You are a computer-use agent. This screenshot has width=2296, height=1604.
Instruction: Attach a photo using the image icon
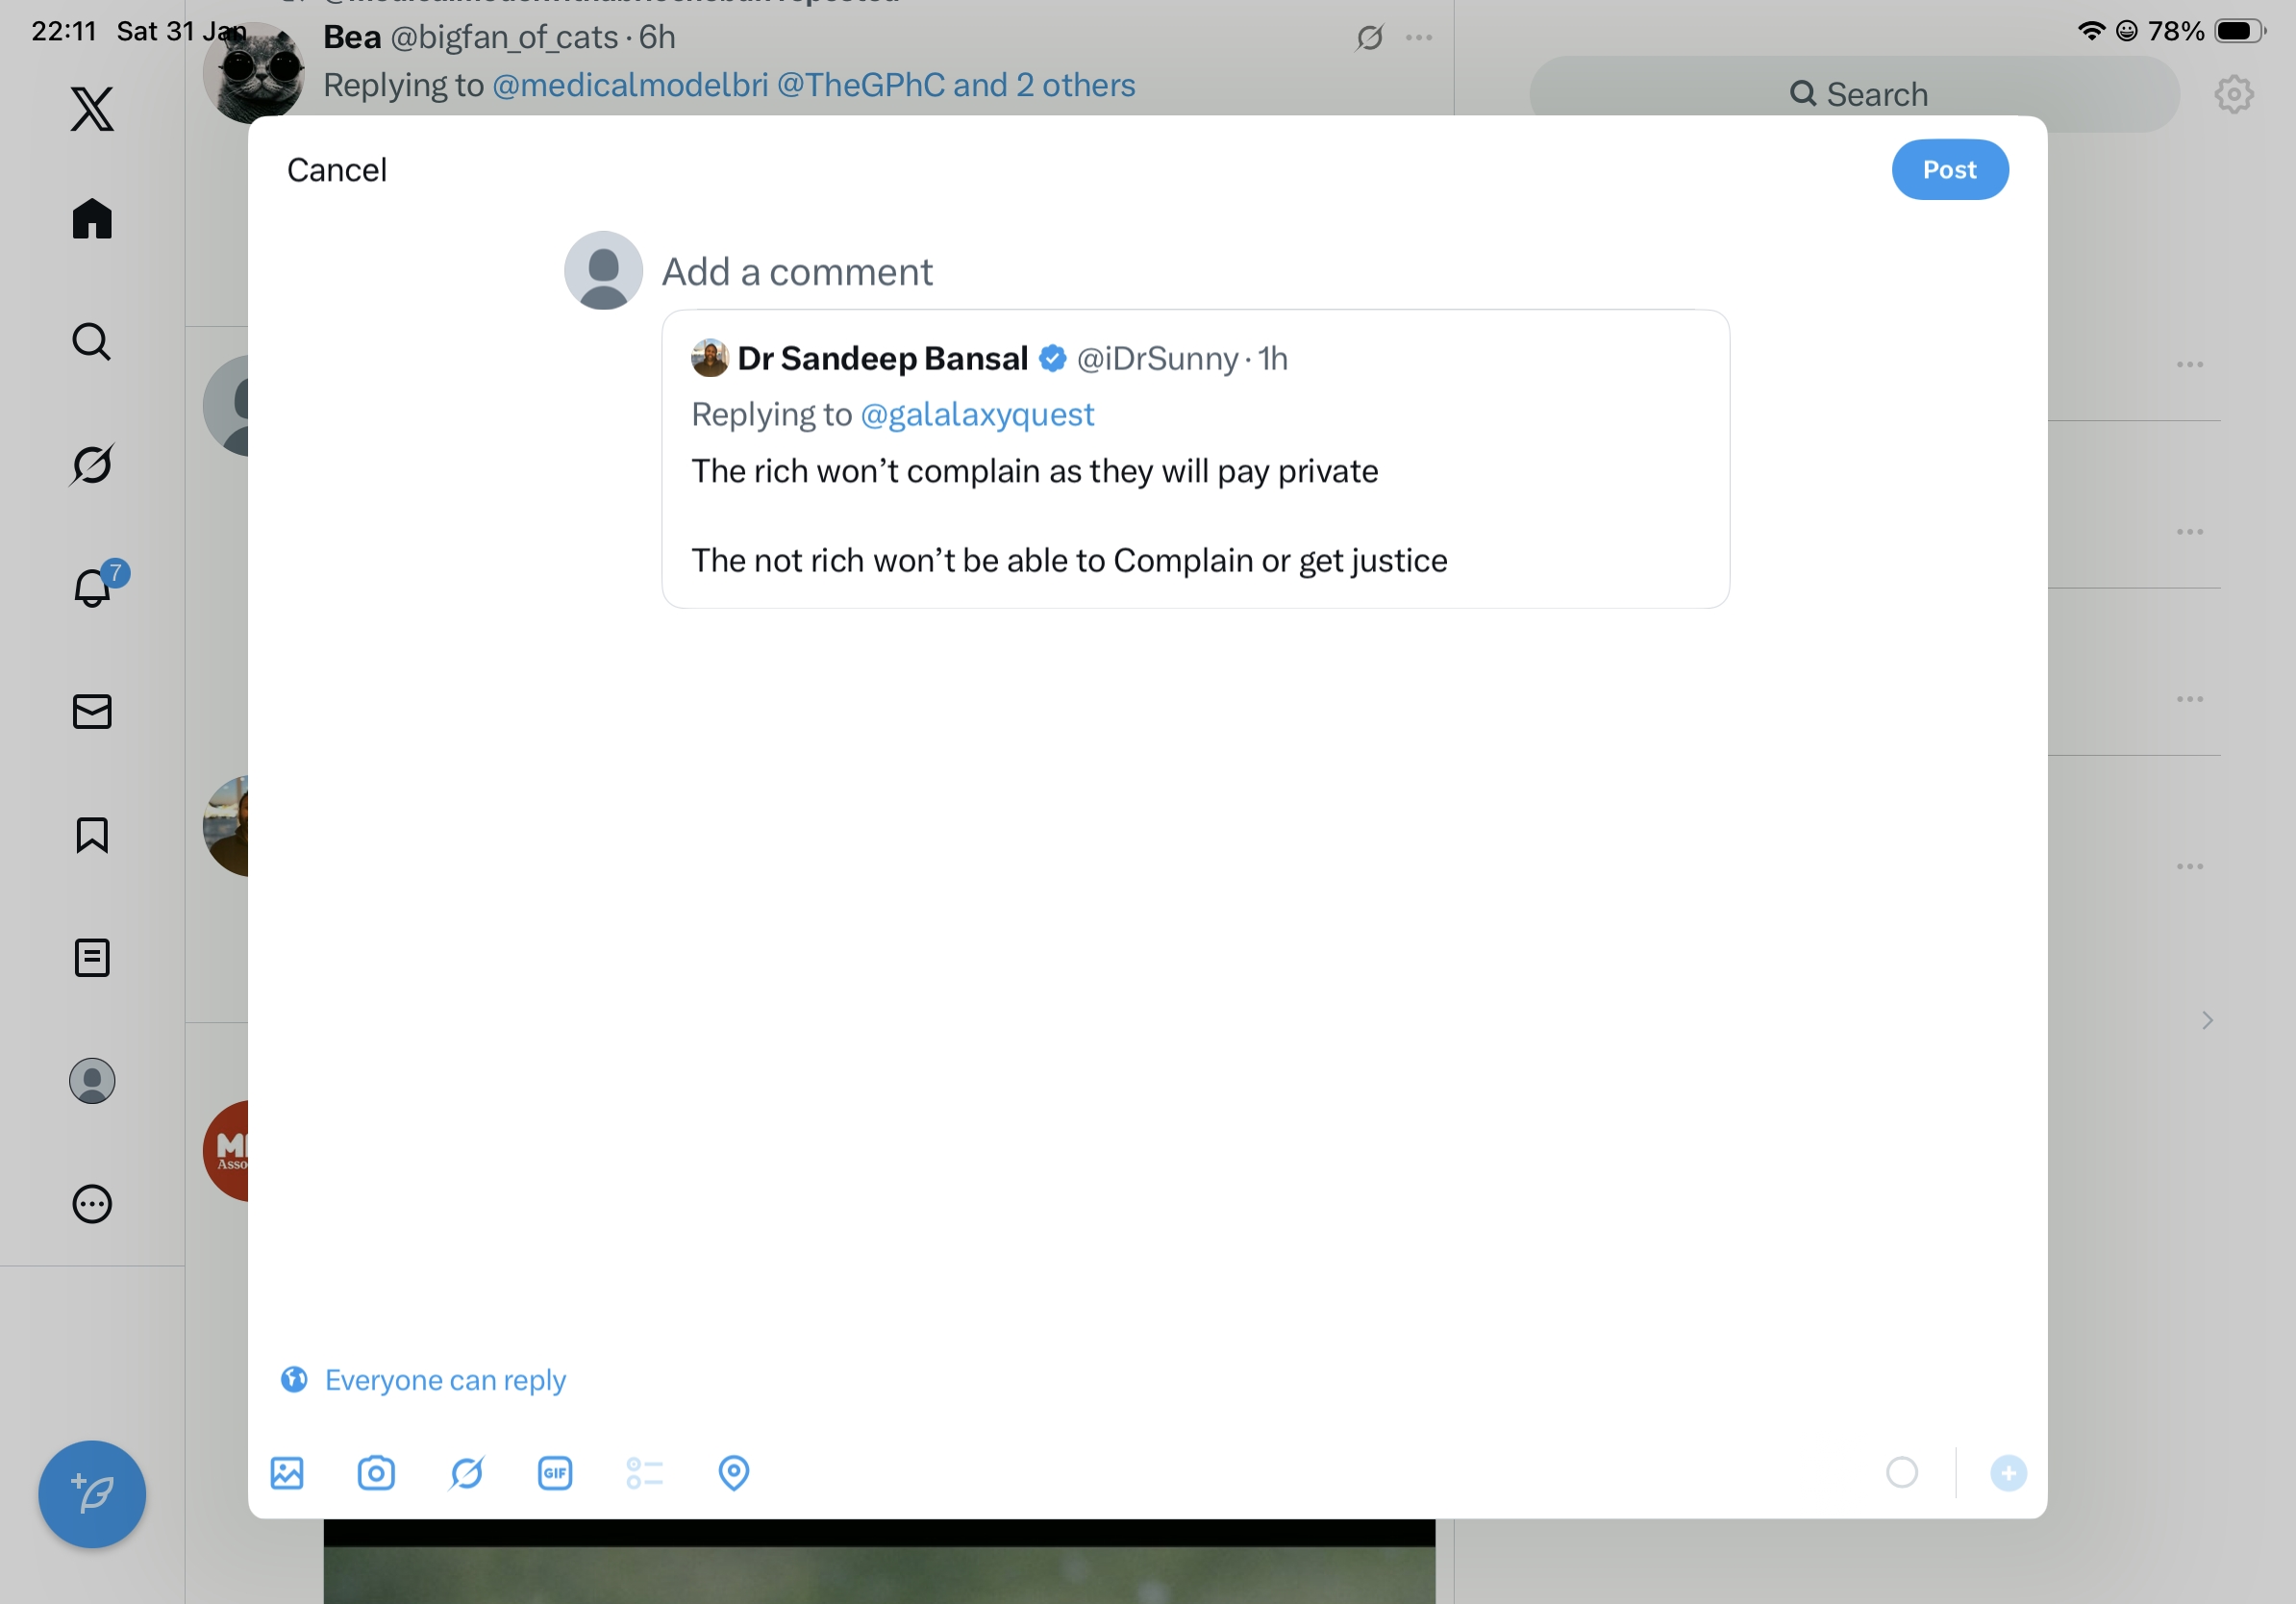coord(287,1472)
